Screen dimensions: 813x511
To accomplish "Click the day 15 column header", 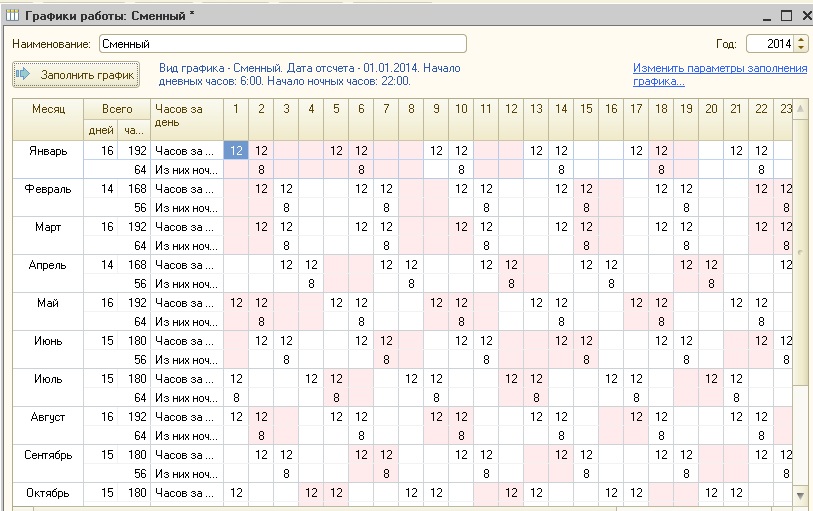I will point(586,108).
